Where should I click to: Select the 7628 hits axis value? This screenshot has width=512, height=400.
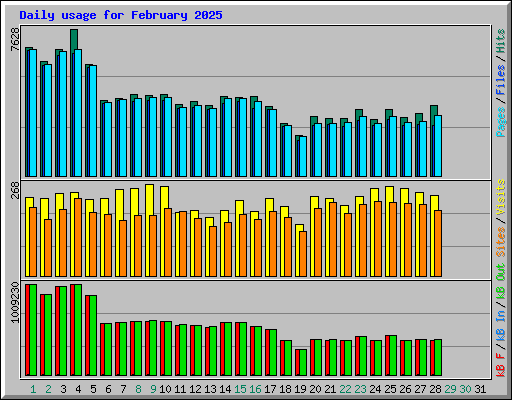click(15, 40)
